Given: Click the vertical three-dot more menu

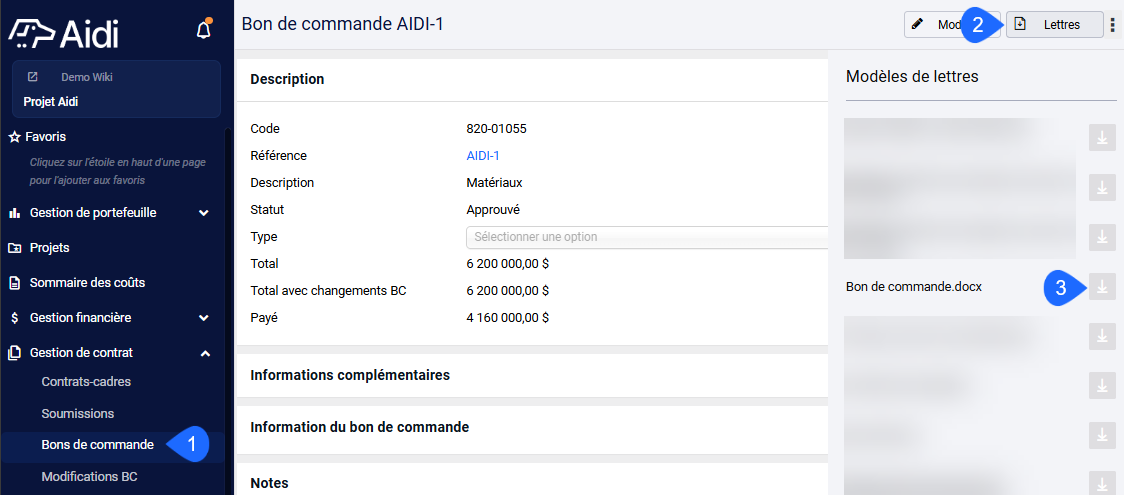Looking at the screenshot, I should 1112,24.
